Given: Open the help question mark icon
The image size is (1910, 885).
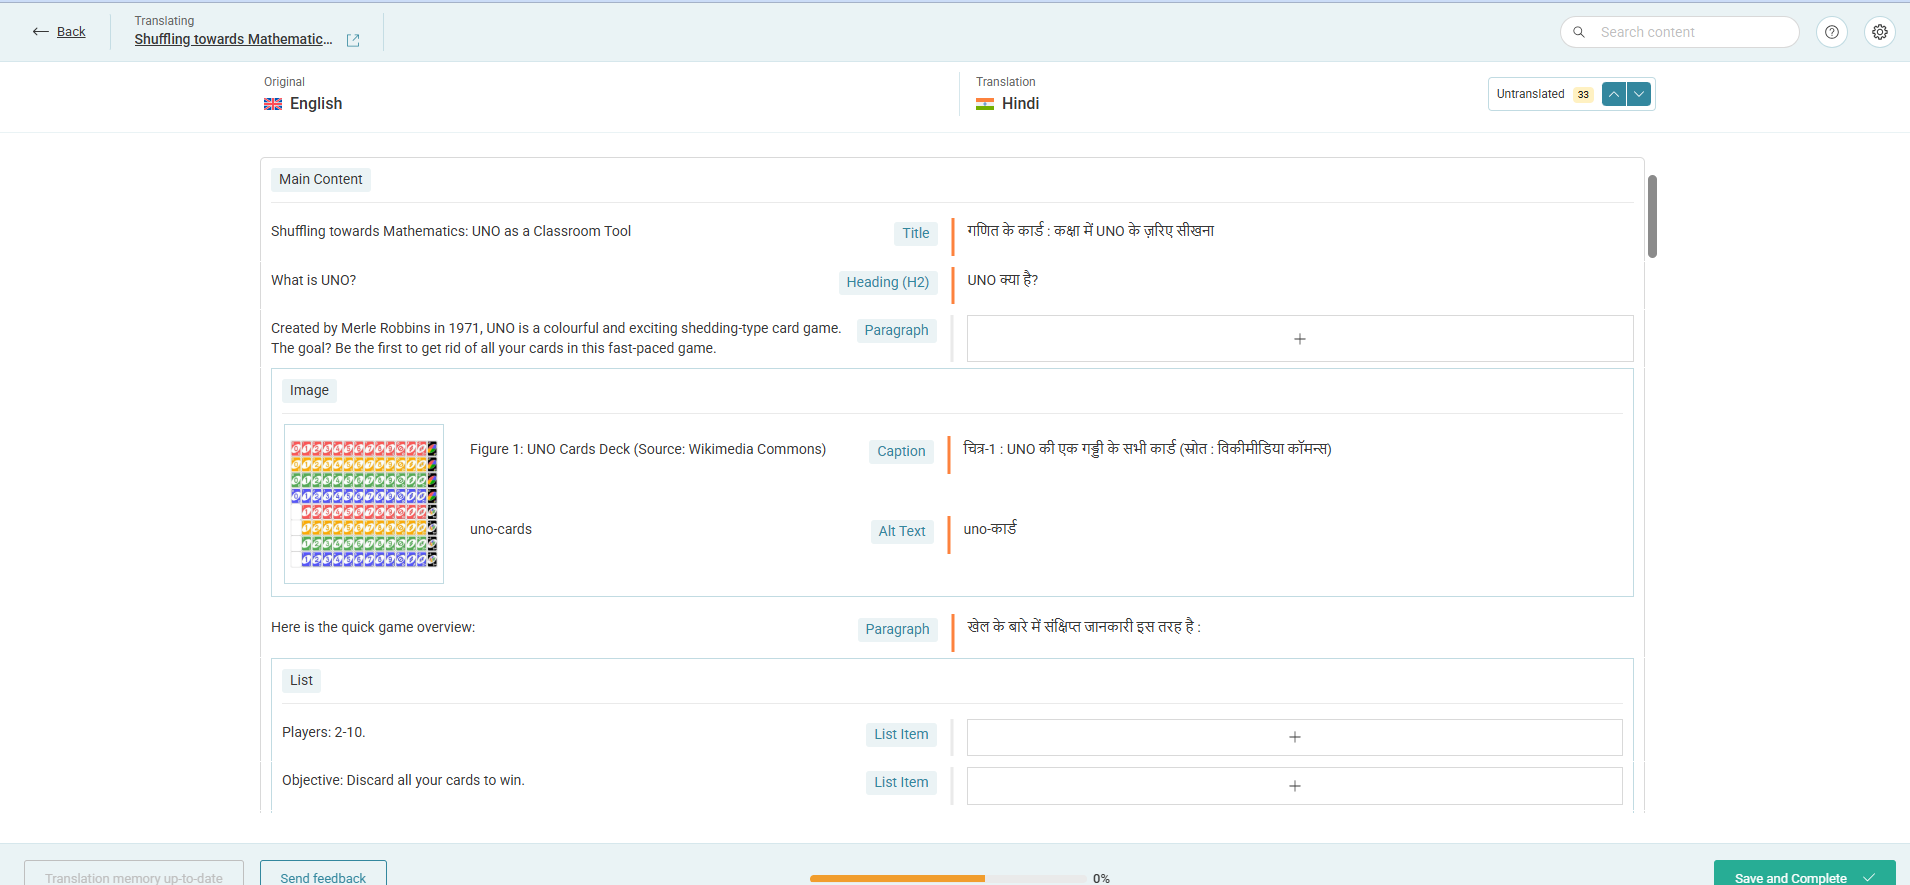Looking at the screenshot, I should point(1832,32).
